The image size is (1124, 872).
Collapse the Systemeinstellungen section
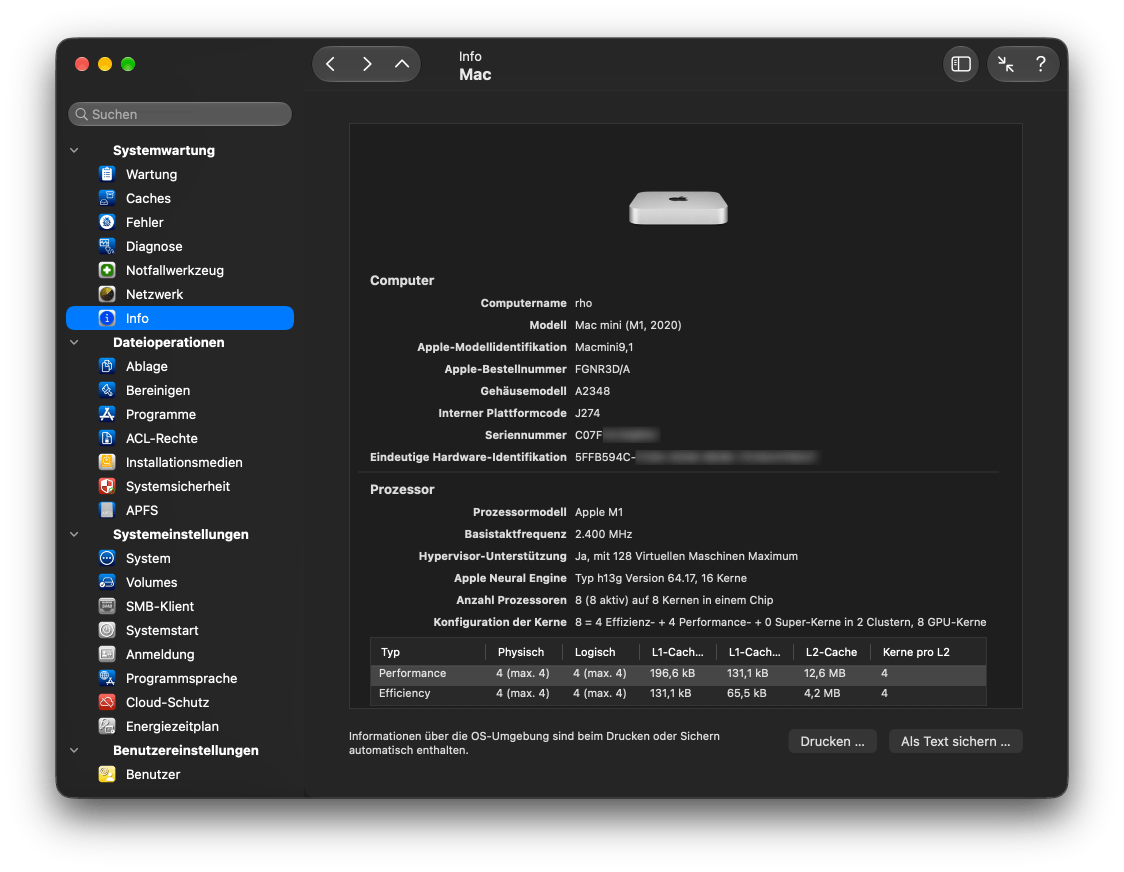point(75,534)
